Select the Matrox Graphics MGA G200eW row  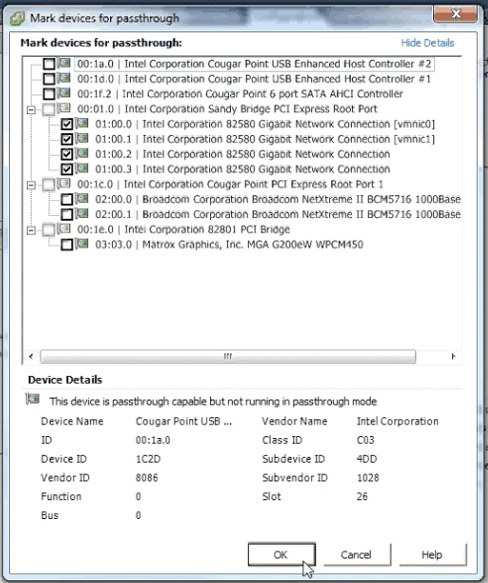[229, 244]
